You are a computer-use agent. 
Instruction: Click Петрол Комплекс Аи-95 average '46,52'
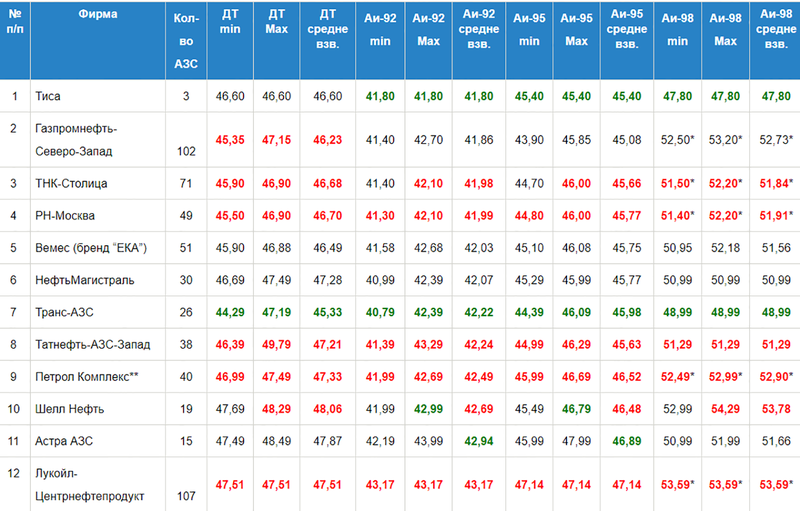coord(627,376)
